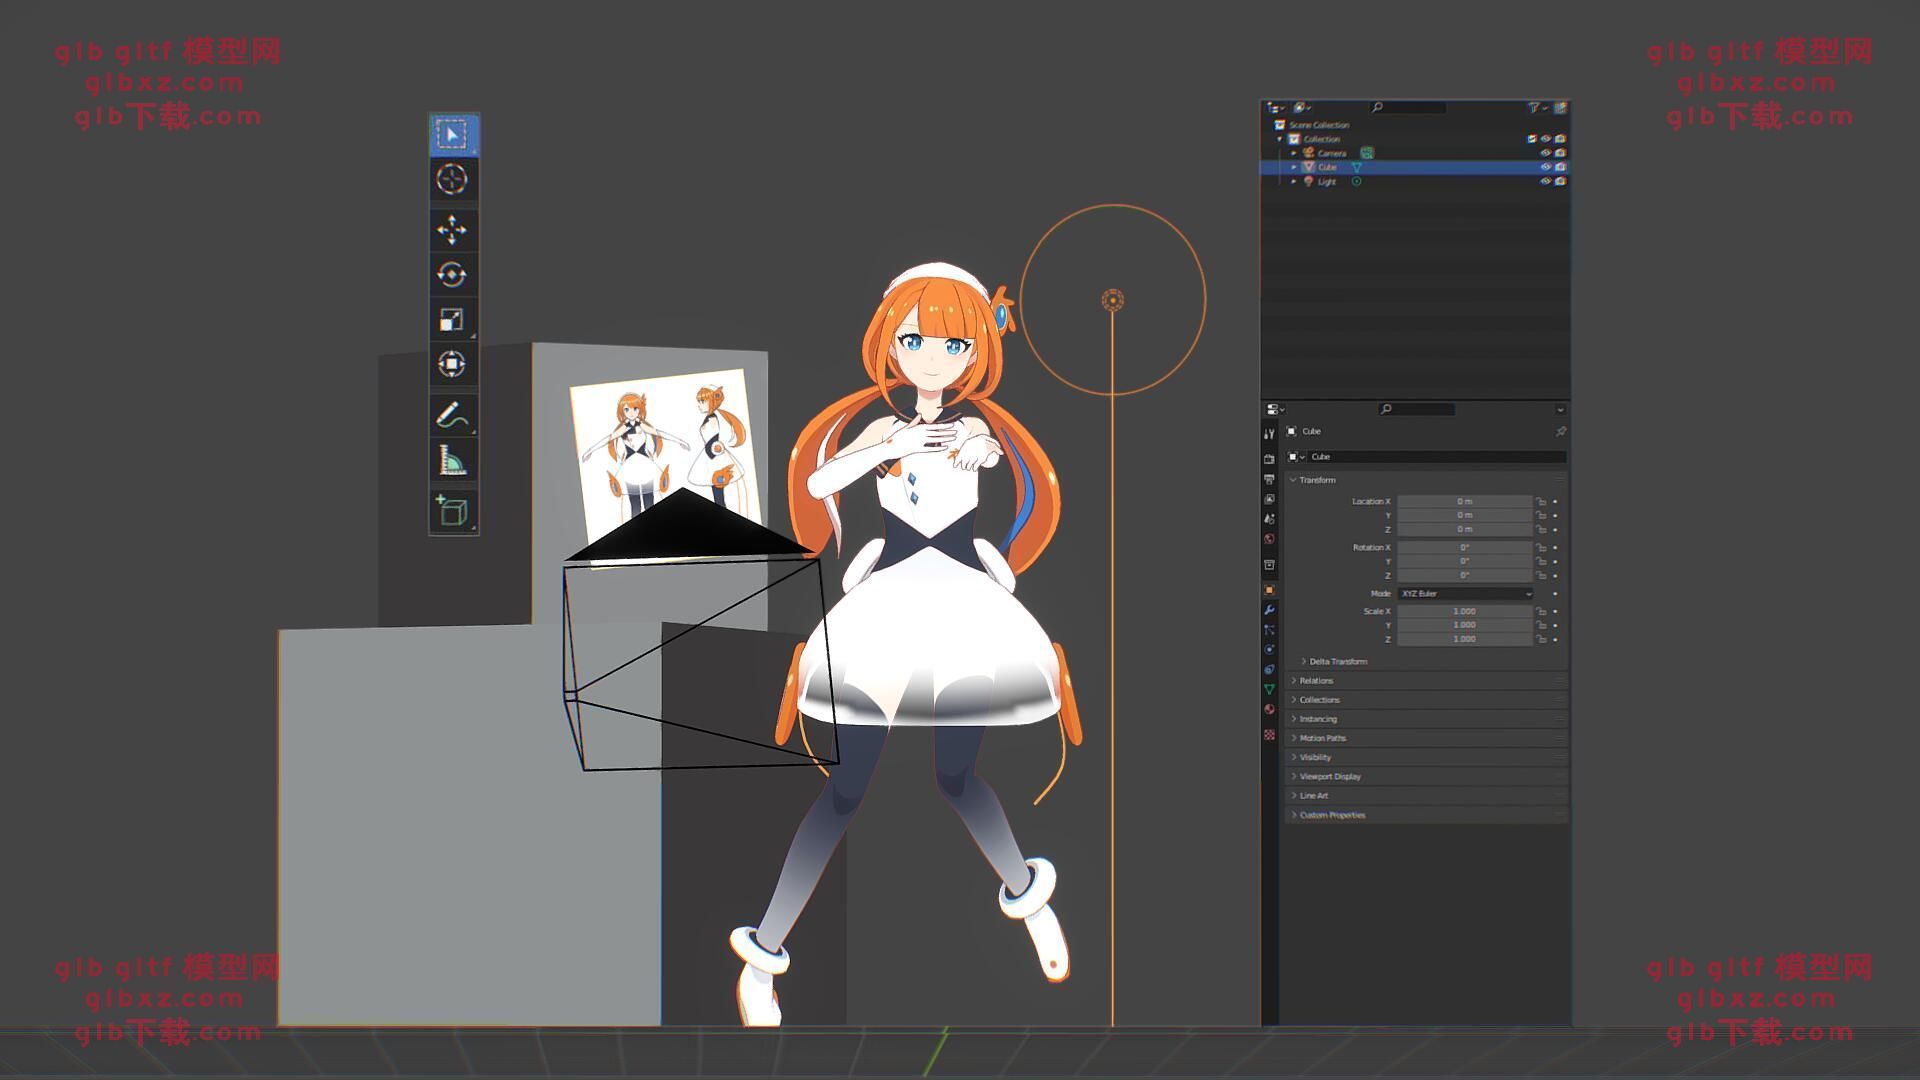
Task: Click the Scale Y value field
Action: (1464, 625)
